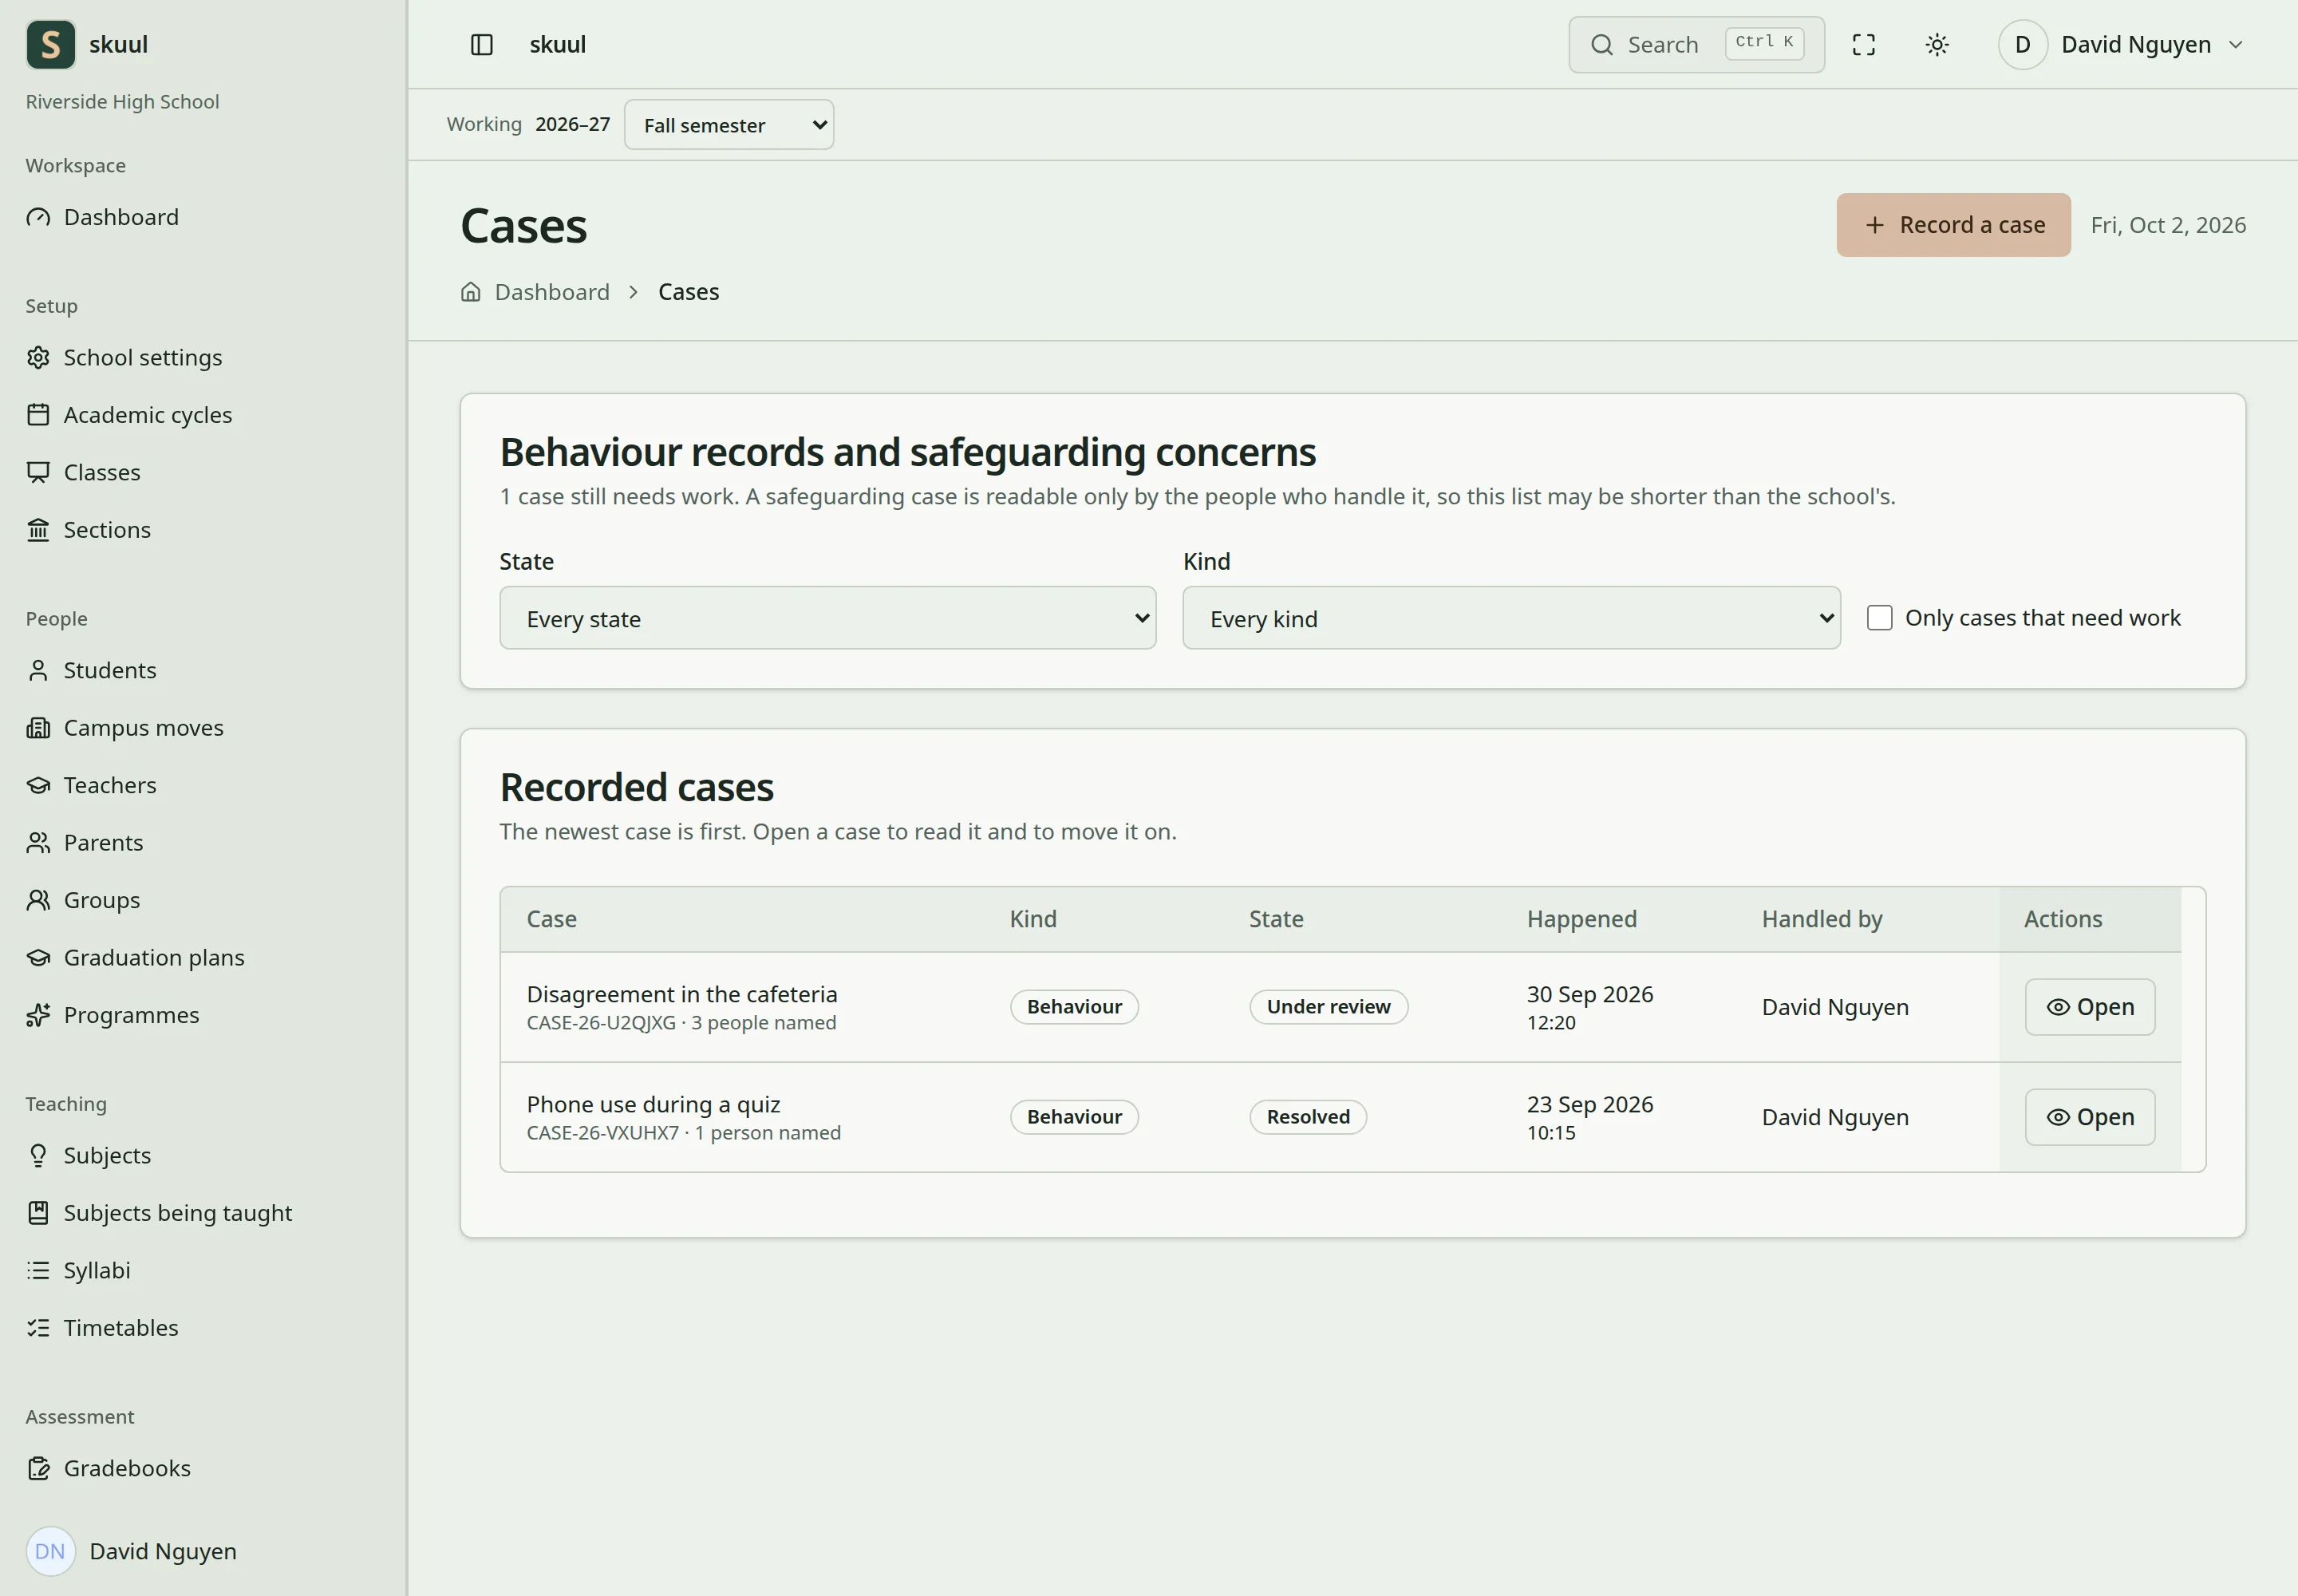
Task: Expand the Kind filter dropdown
Action: pyautogui.click(x=1511, y=618)
